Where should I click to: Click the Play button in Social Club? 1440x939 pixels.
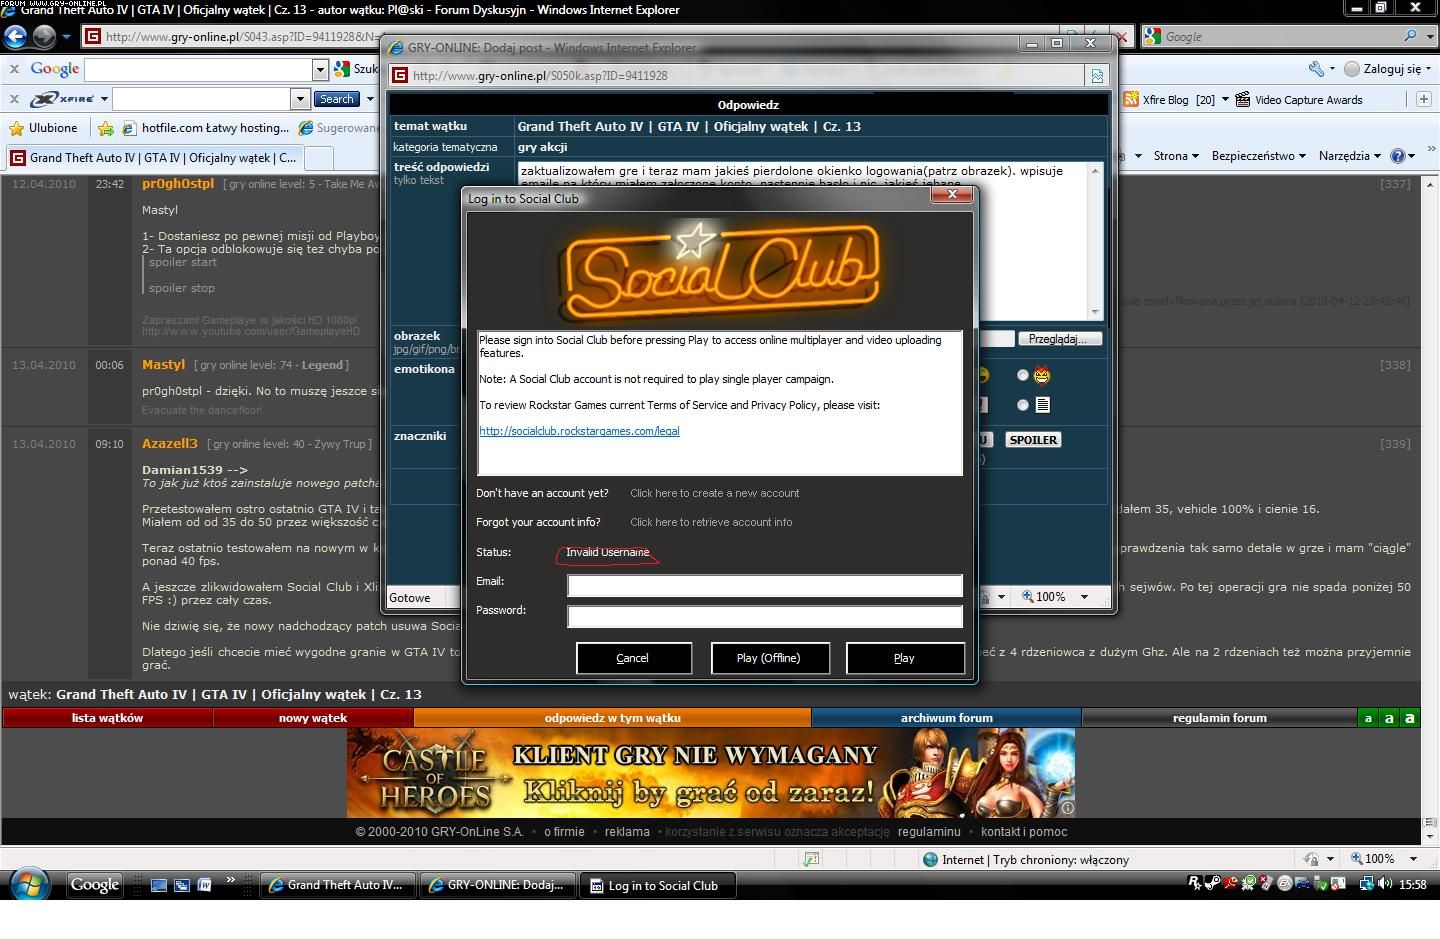(905, 658)
